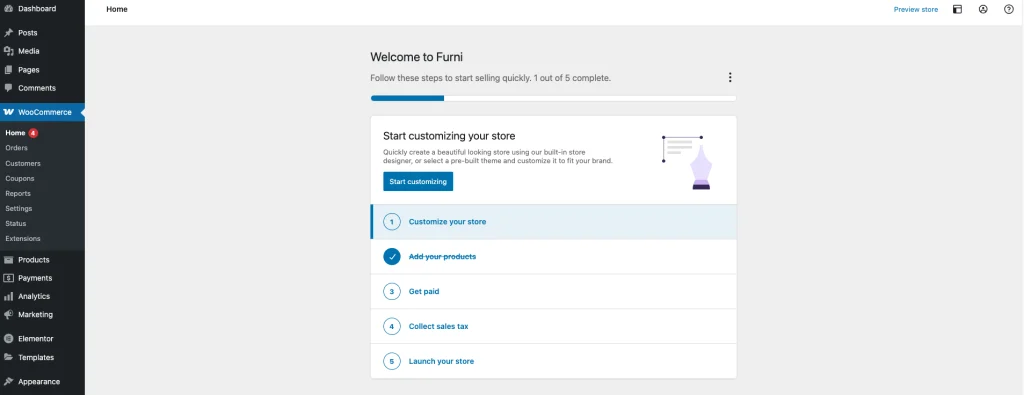Click the step 5 circle number icon
The height and width of the screenshot is (395, 1024).
point(392,361)
